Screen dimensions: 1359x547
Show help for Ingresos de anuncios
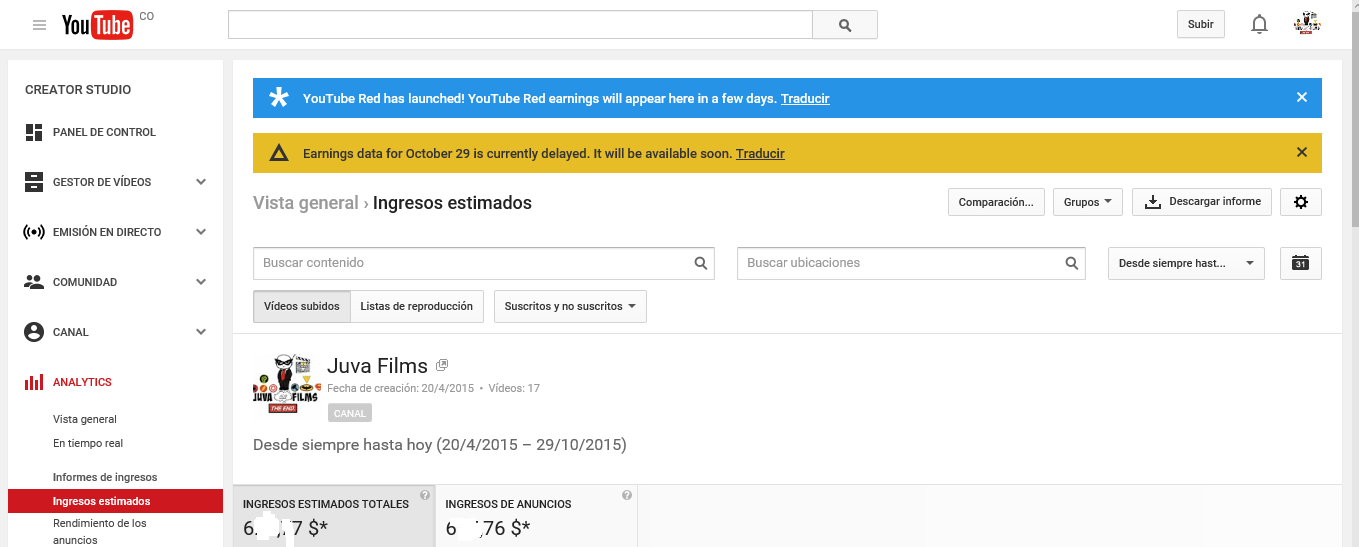coord(627,495)
